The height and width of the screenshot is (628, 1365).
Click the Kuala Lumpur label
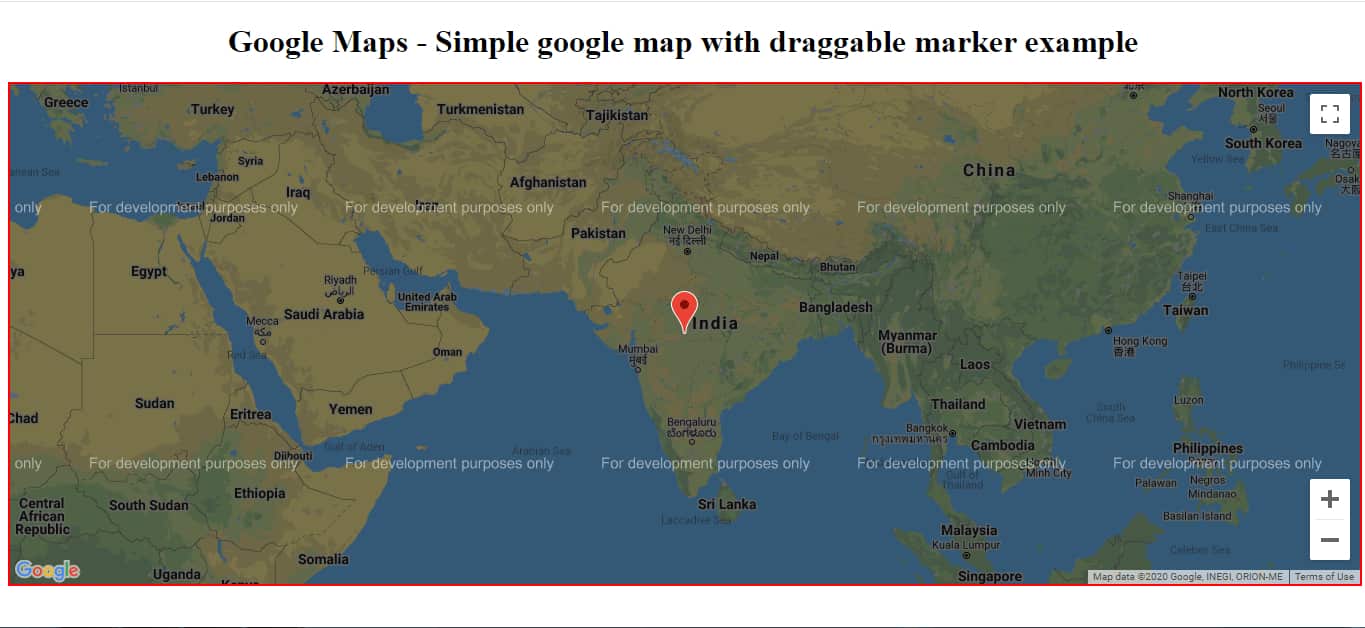966,545
